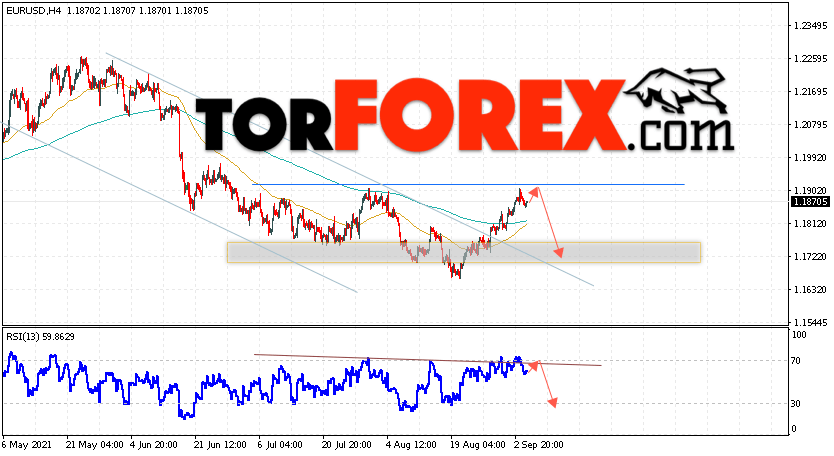Click the date label 19 Aug 04:00
Screen dimensions: 834x456
pos(477,444)
